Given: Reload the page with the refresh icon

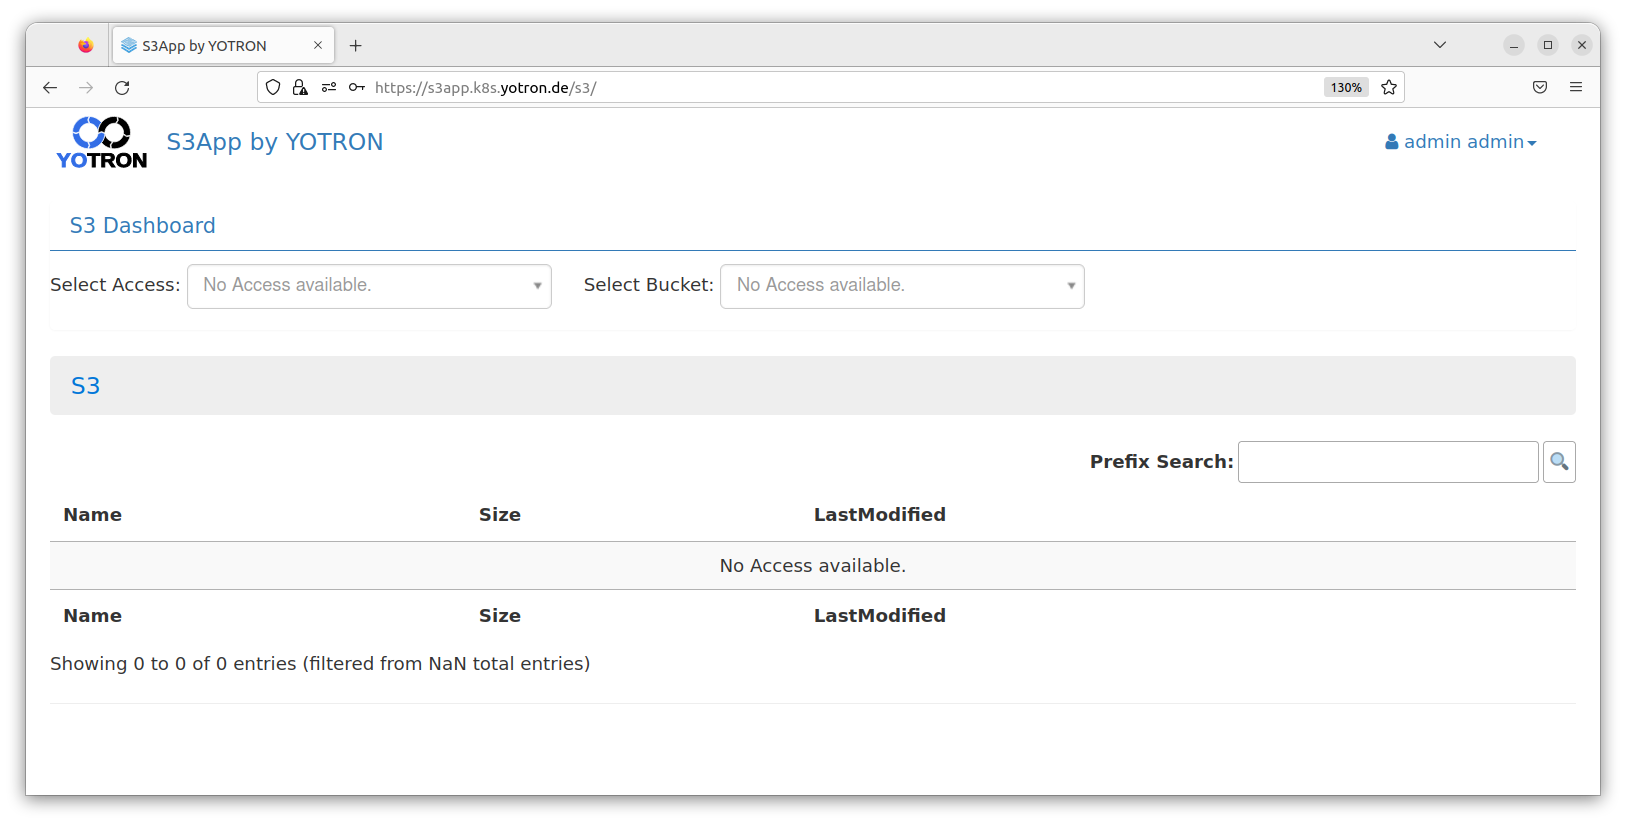Looking at the screenshot, I should (122, 88).
